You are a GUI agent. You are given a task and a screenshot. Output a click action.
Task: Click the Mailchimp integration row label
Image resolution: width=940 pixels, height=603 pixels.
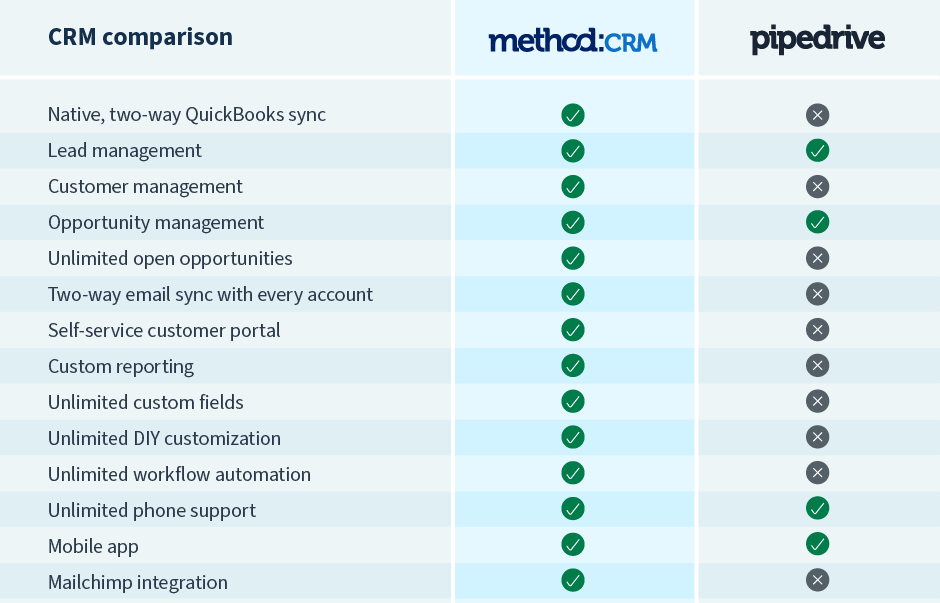(x=138, y=582)
